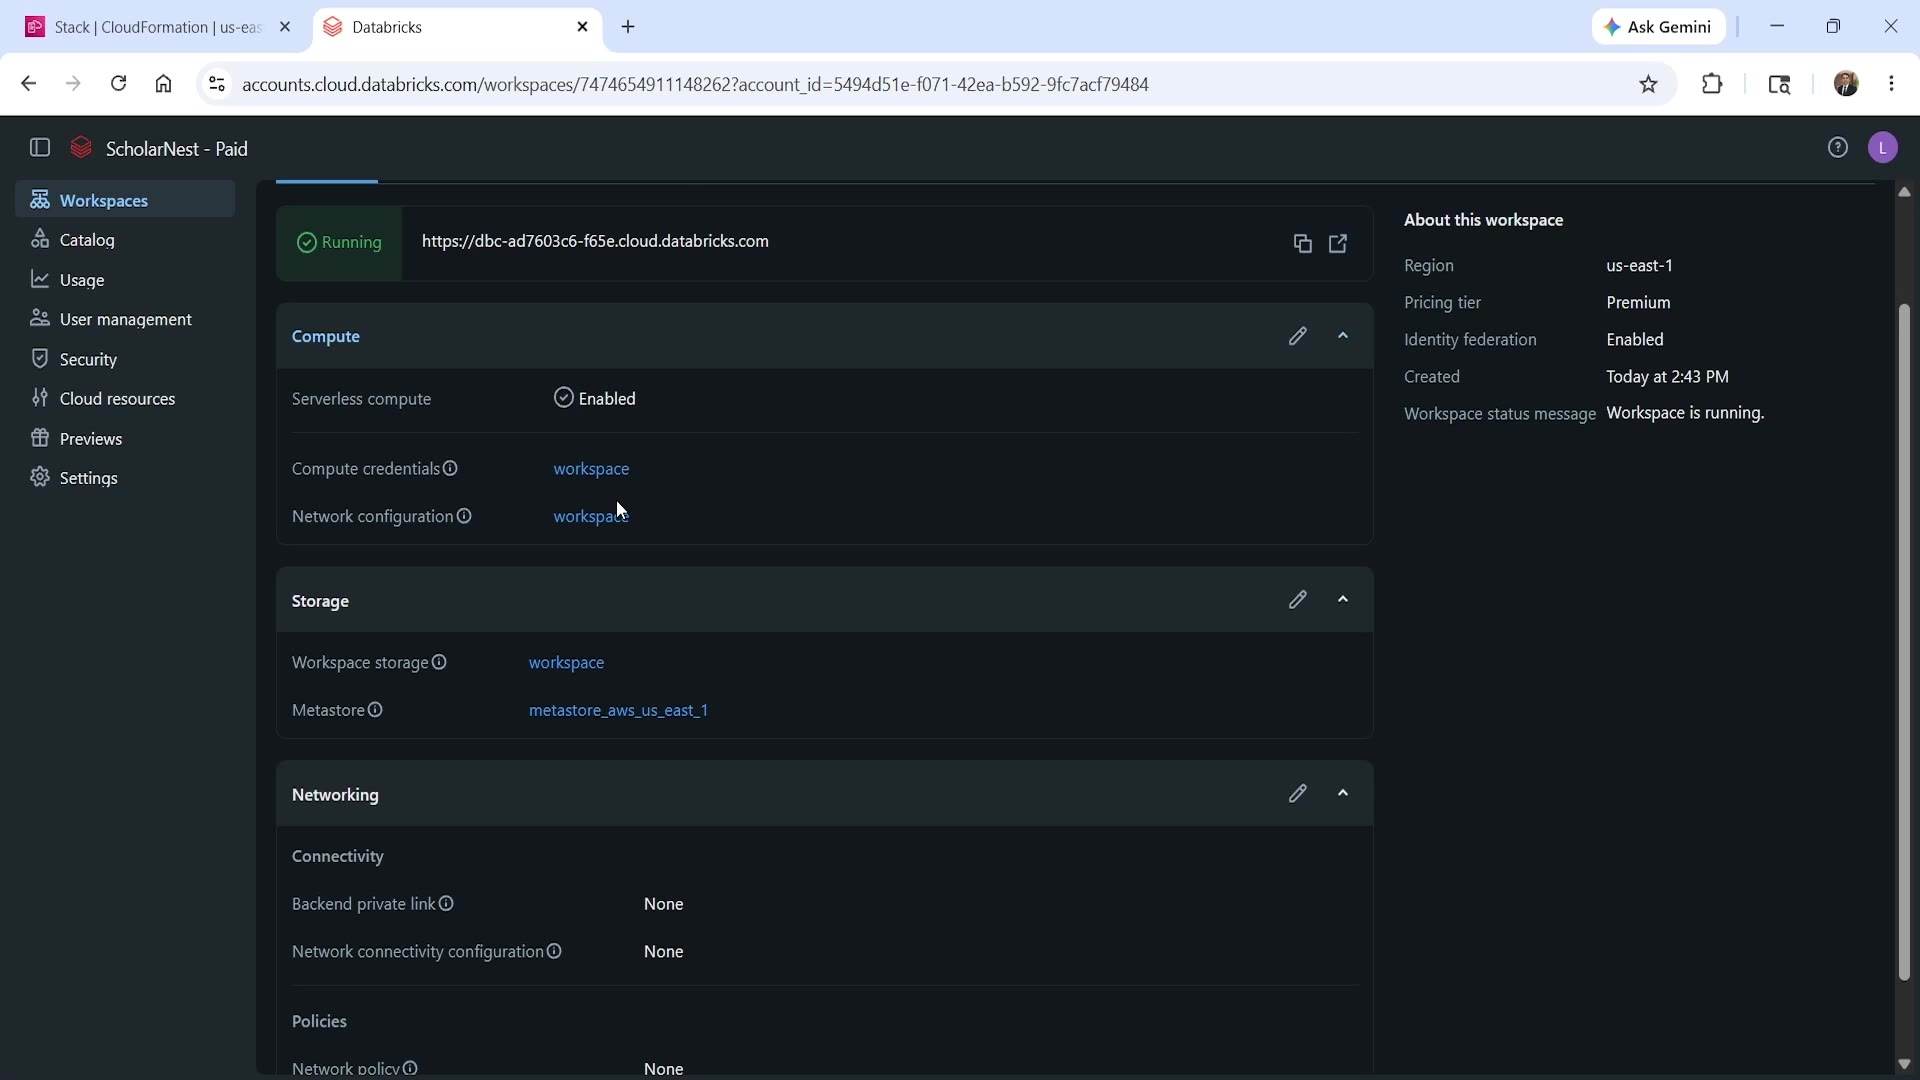
Task: Click the Databricks logo icon
Action: click(x=82, y=148)
